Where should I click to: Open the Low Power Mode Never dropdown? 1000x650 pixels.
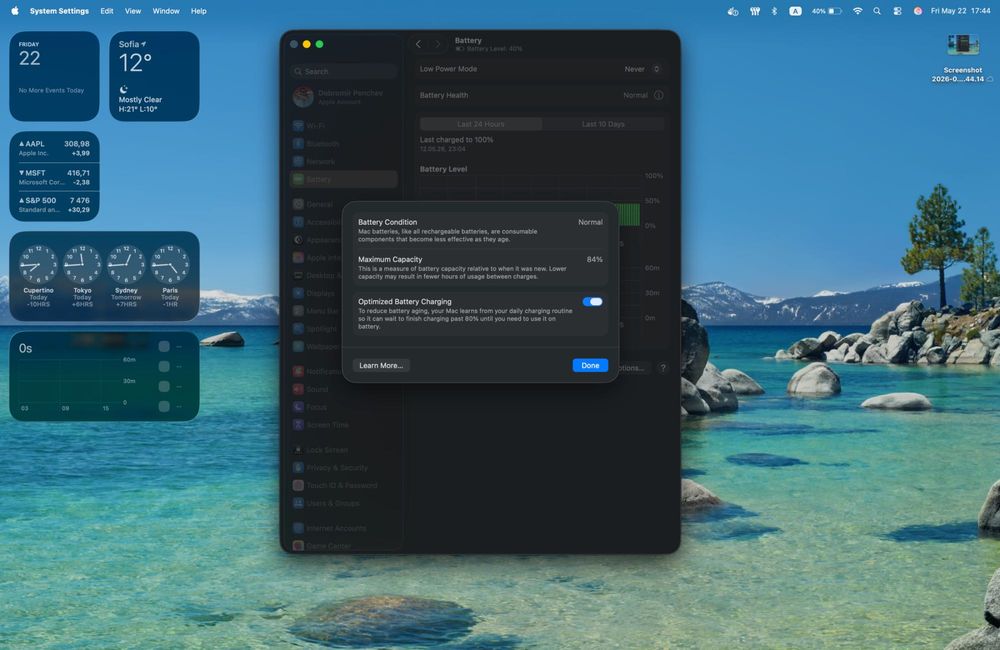(643, 69)
